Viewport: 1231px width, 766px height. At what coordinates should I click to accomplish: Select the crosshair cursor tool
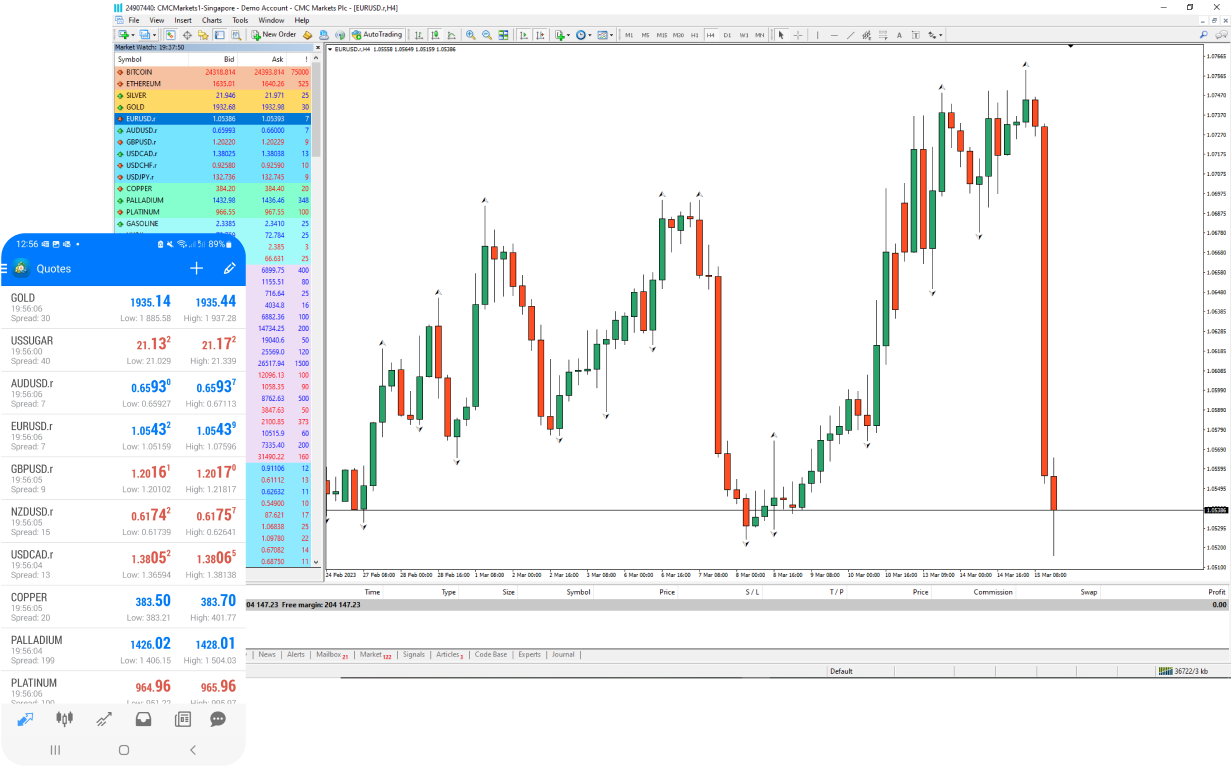click(798, 35)
